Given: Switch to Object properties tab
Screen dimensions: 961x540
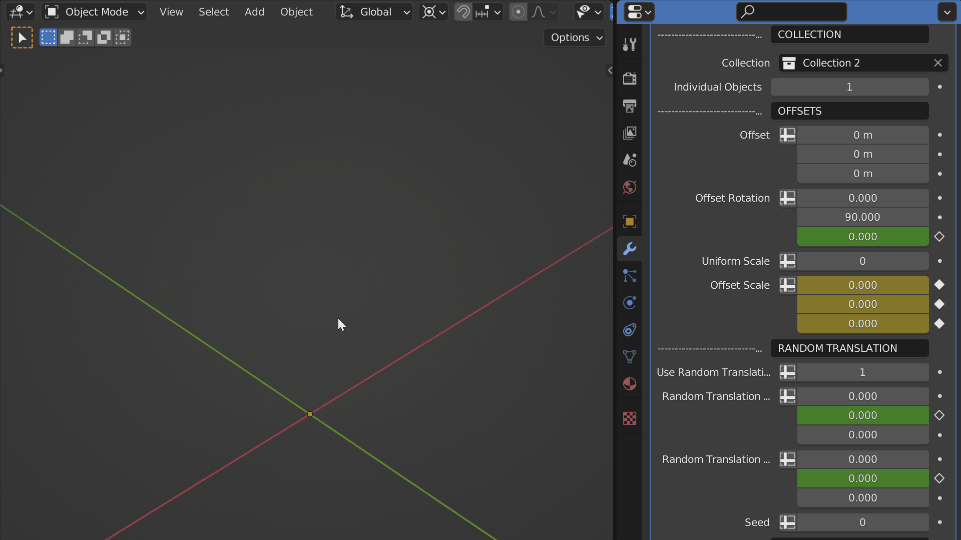Looking at the screenshot, I should coord(629,221).
